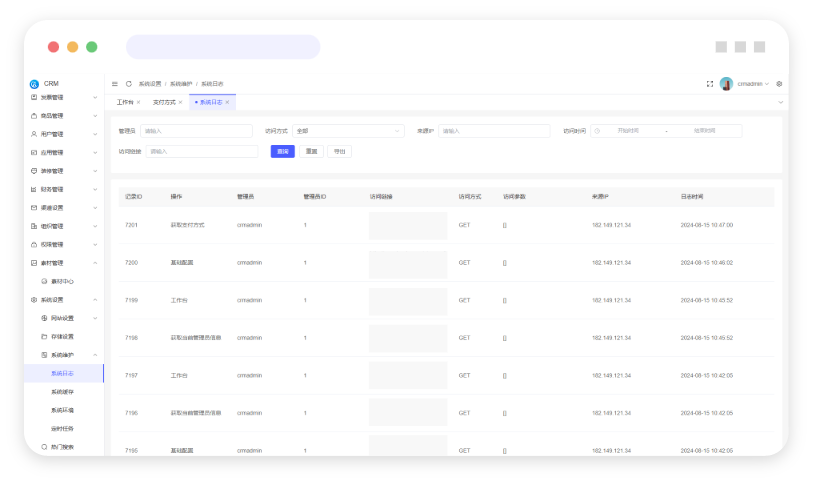Screen dimensions: 813x484
Task: Click the GET method cell in row 7197
Action: 464,376
